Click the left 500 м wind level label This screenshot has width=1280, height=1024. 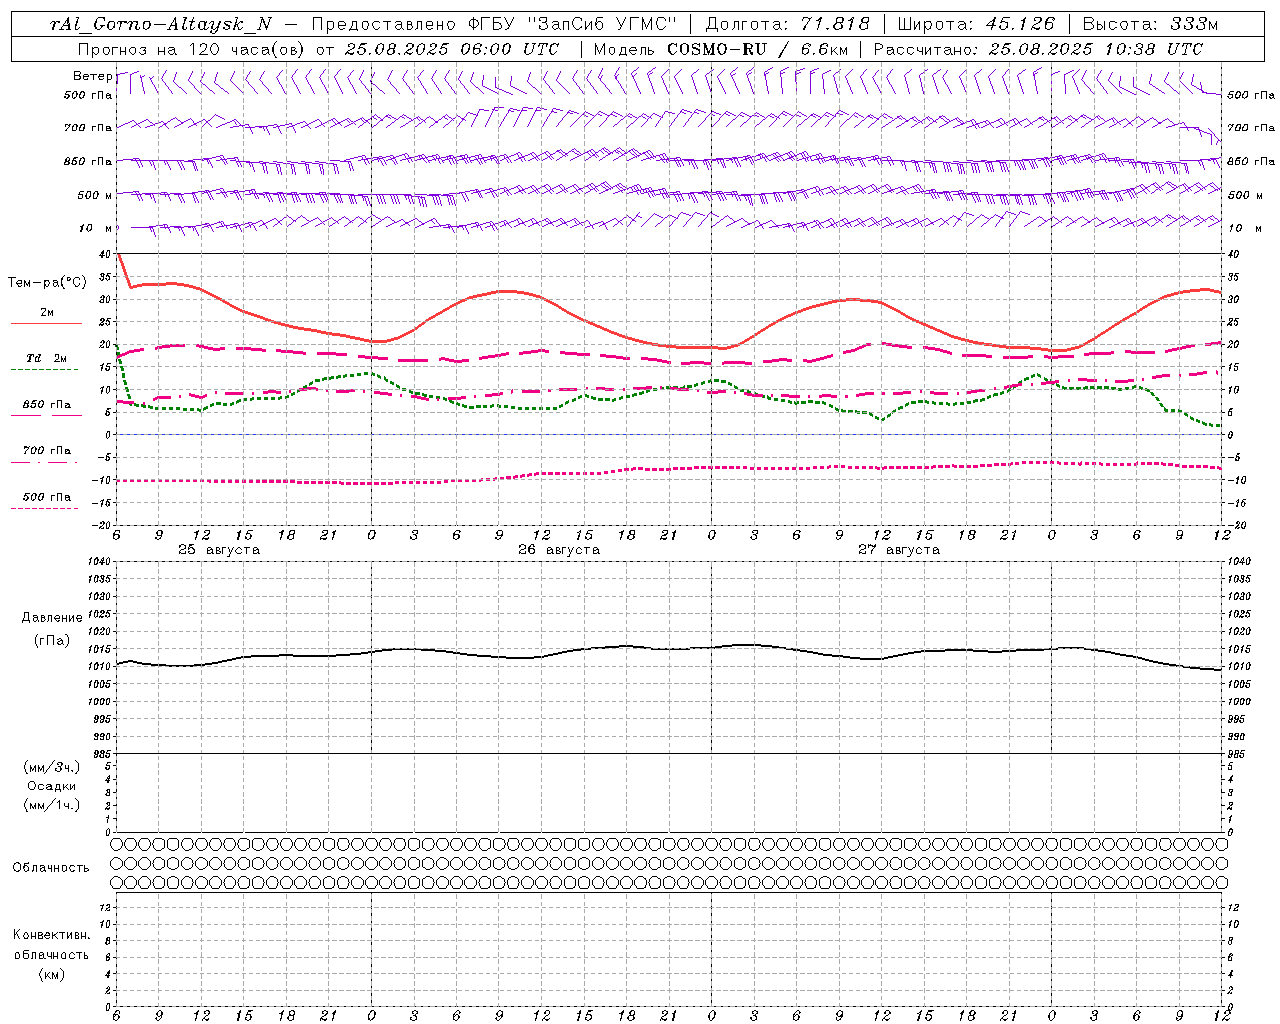[95, 195]
